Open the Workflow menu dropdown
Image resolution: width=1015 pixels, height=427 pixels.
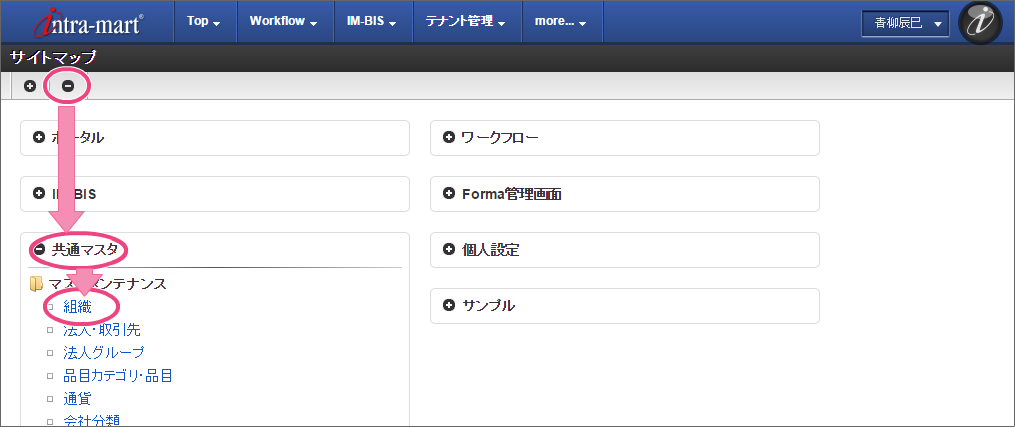point(283,21)
